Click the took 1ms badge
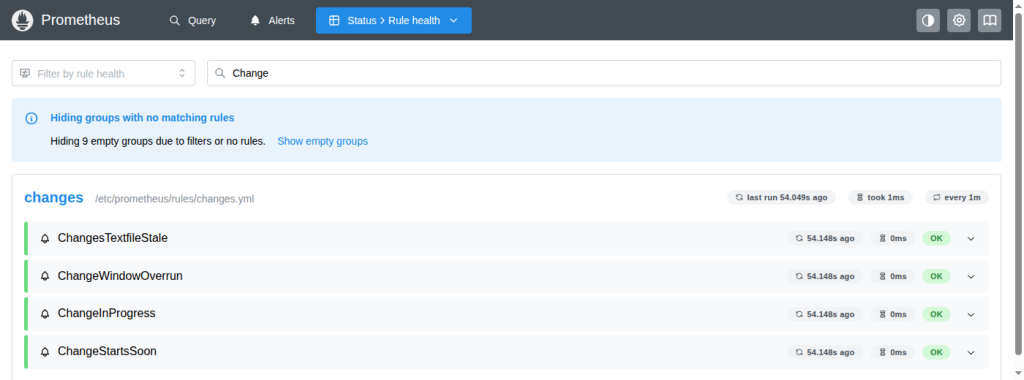The image size is (1024, 380). click(880, 197)
